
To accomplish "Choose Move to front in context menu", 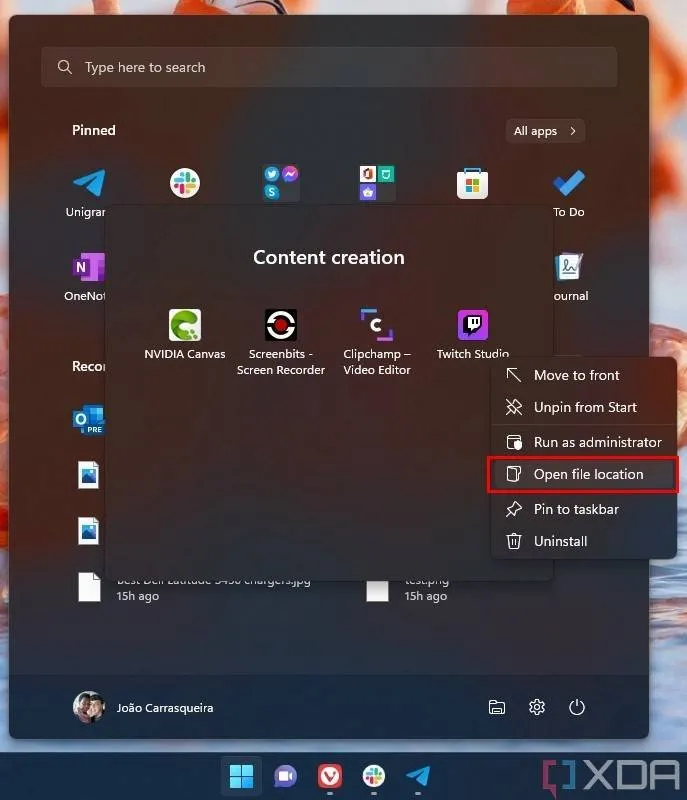I will coord(584,376).
